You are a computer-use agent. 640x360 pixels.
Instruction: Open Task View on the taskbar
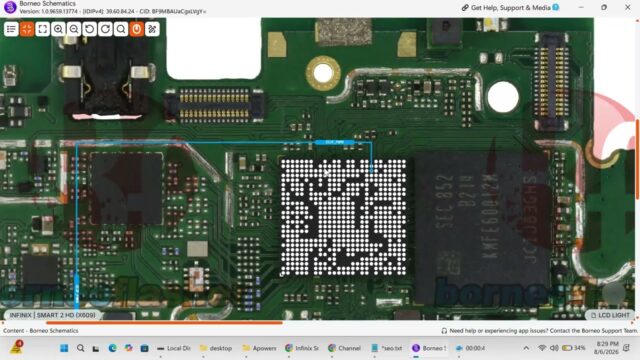pos(96,348)
